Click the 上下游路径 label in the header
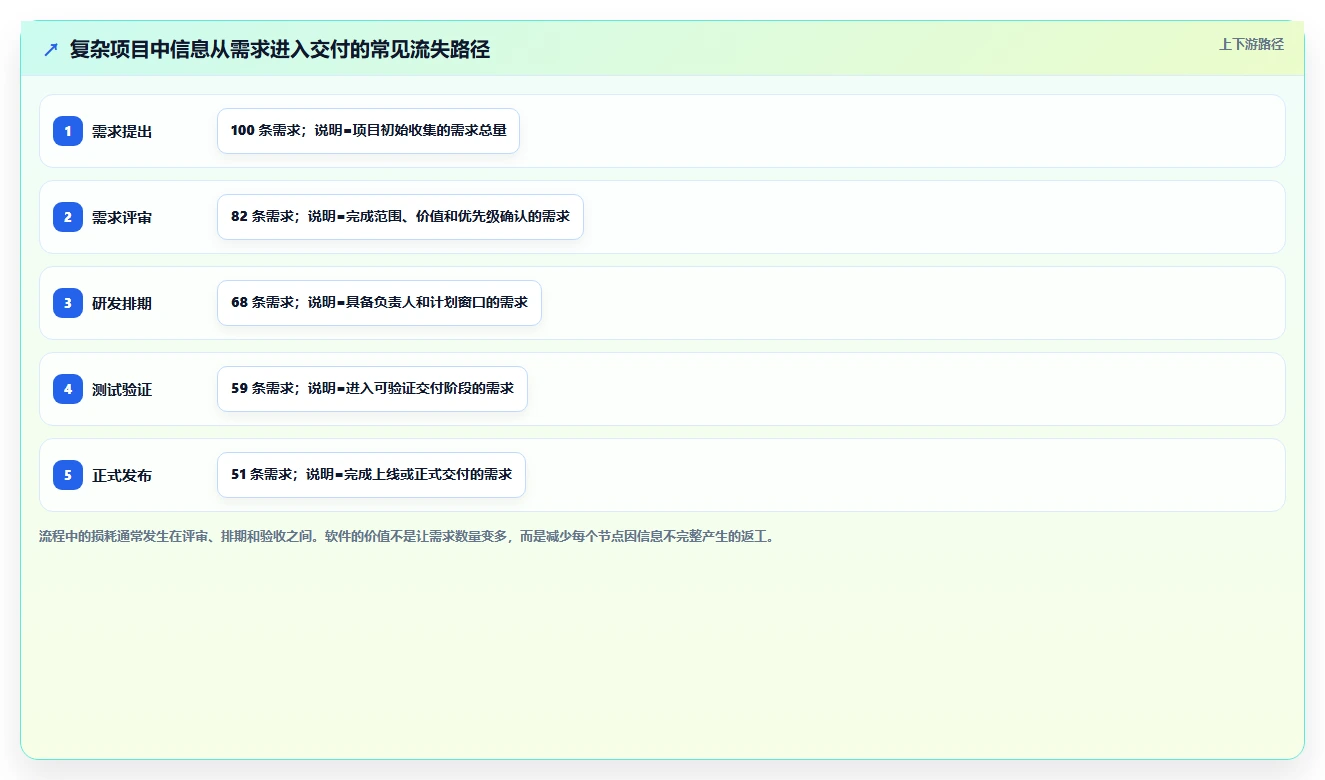 [1251, 44]
